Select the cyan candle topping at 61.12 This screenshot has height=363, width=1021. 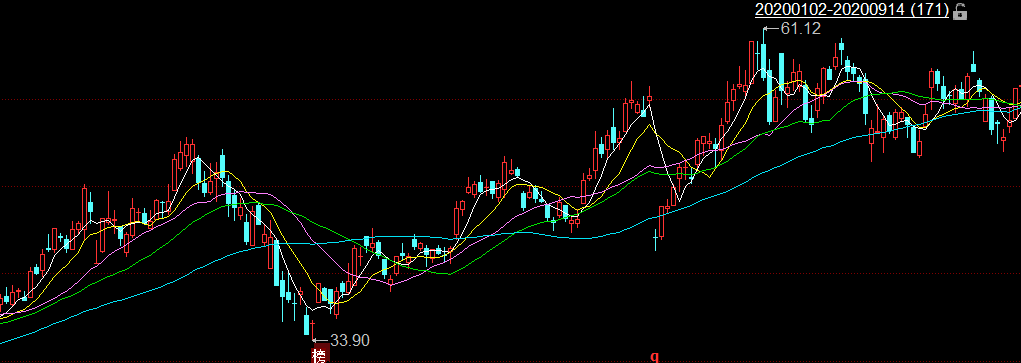click(763, 55)
